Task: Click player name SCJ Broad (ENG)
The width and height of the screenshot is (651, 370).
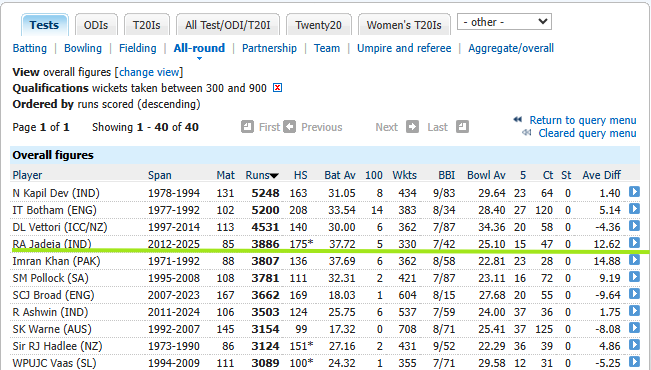Action: point(53,295)
